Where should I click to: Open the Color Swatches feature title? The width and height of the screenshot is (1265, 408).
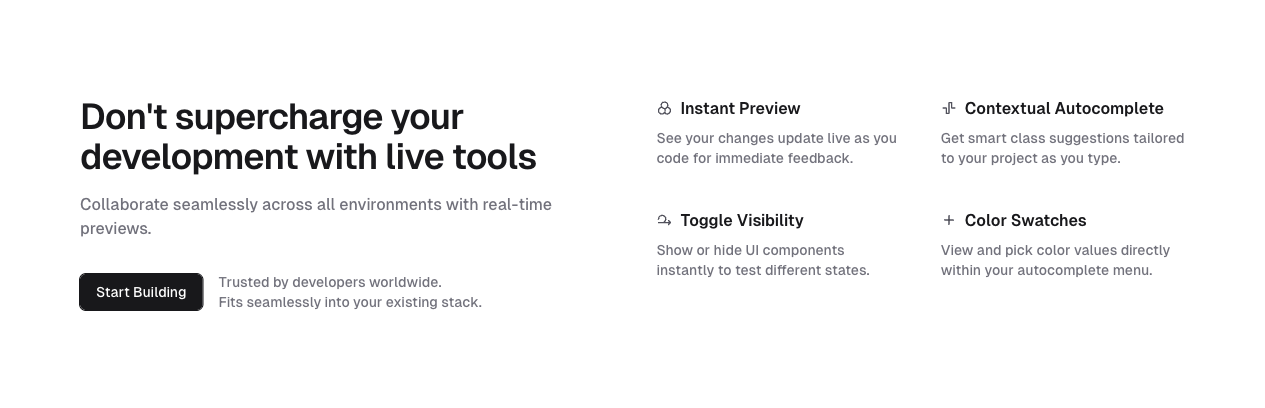1025,220
